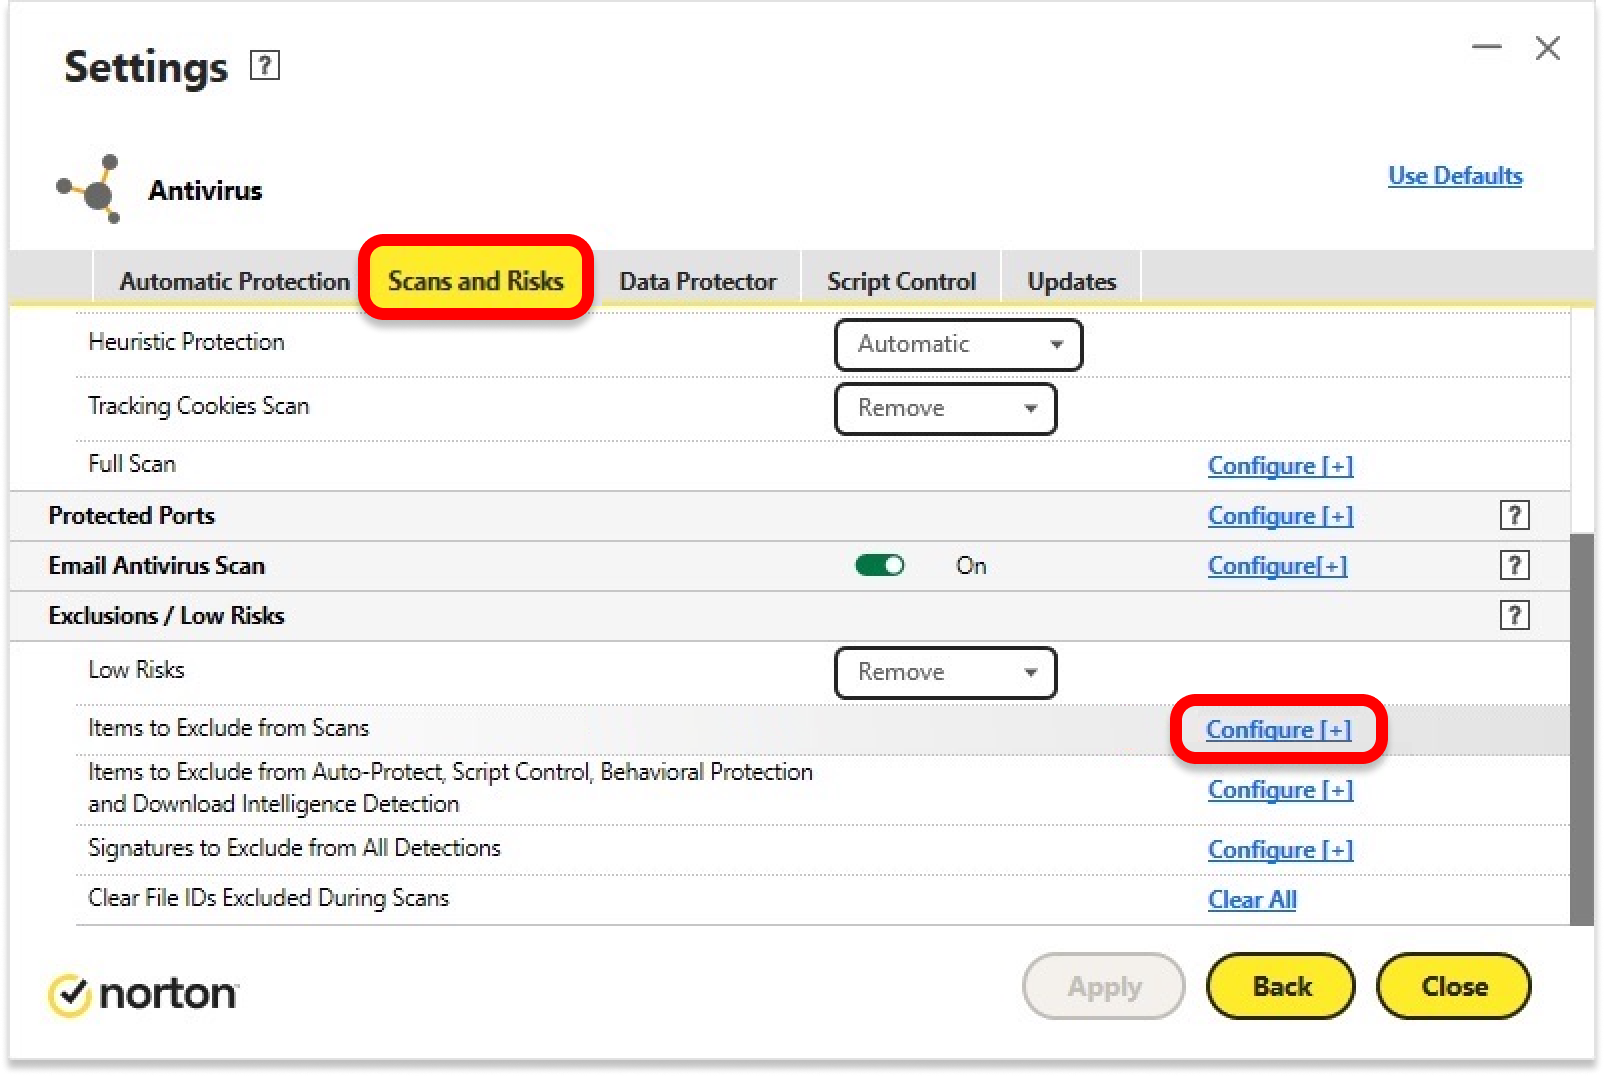Minimize the Settings window

click(1486, 48)
